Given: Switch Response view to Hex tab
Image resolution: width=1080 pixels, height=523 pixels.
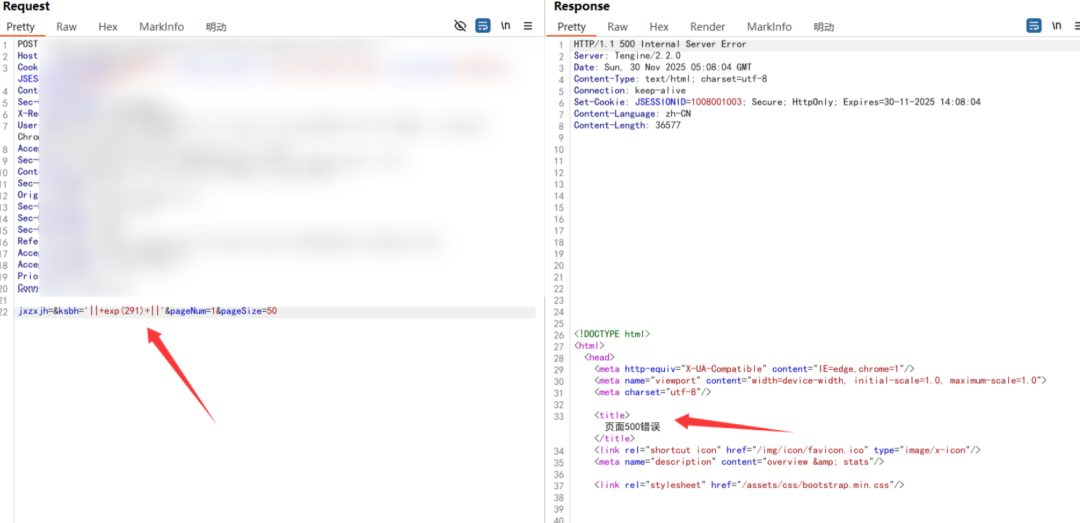Looking at the screenshot, I should pyautogui.click(x=659, y=27).
